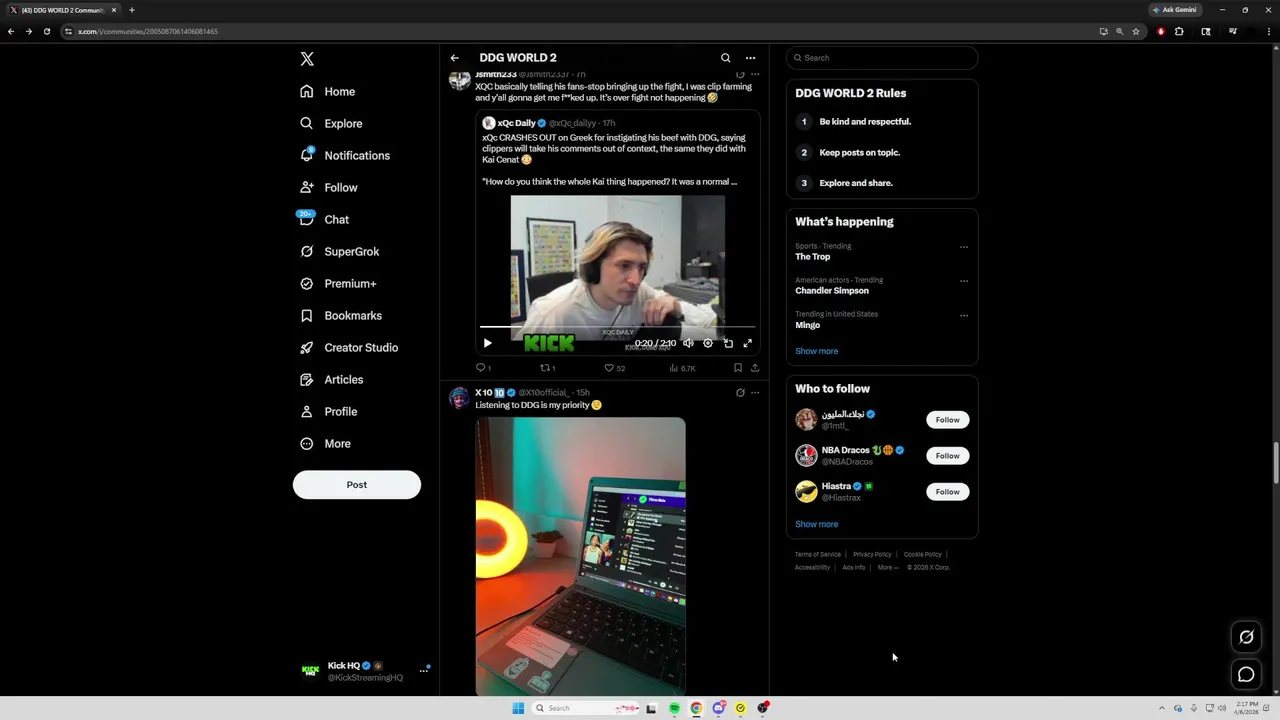
Task: Like the Jsmith233 post with 52 likes
Action: pos(614,368)
